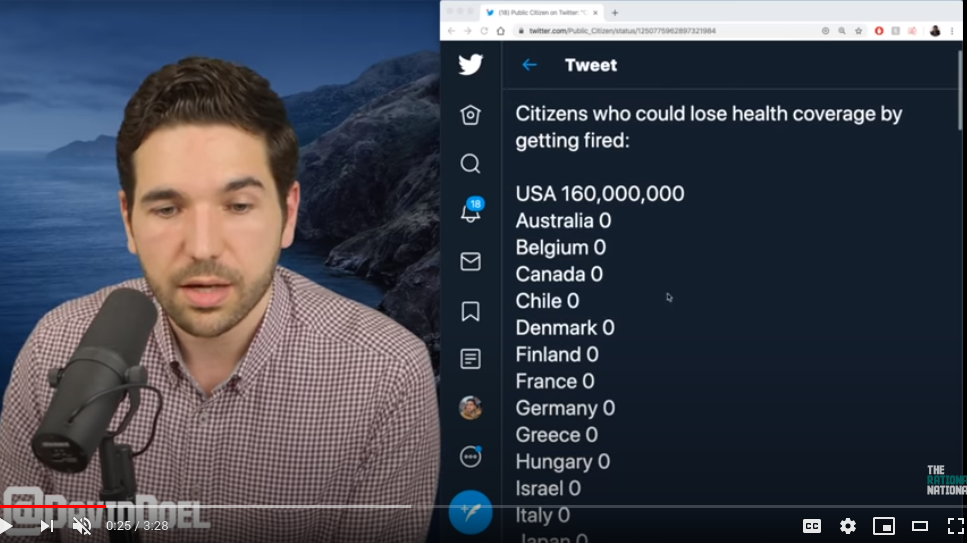Open Twitter Bookmarks icon
The height and width of the screenshot is (543, 967).
coord(471,311)
